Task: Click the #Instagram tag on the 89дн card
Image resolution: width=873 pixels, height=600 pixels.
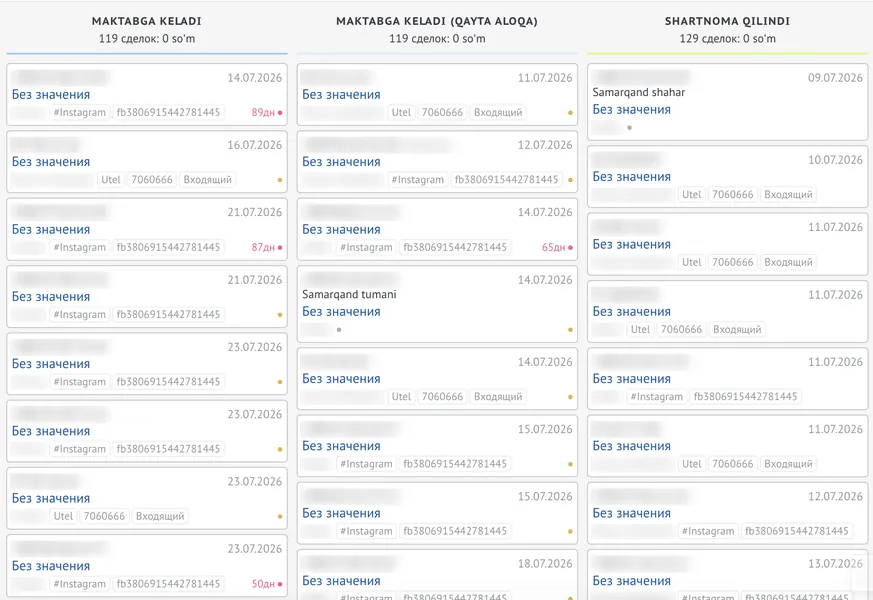Action: pos(80,112)
